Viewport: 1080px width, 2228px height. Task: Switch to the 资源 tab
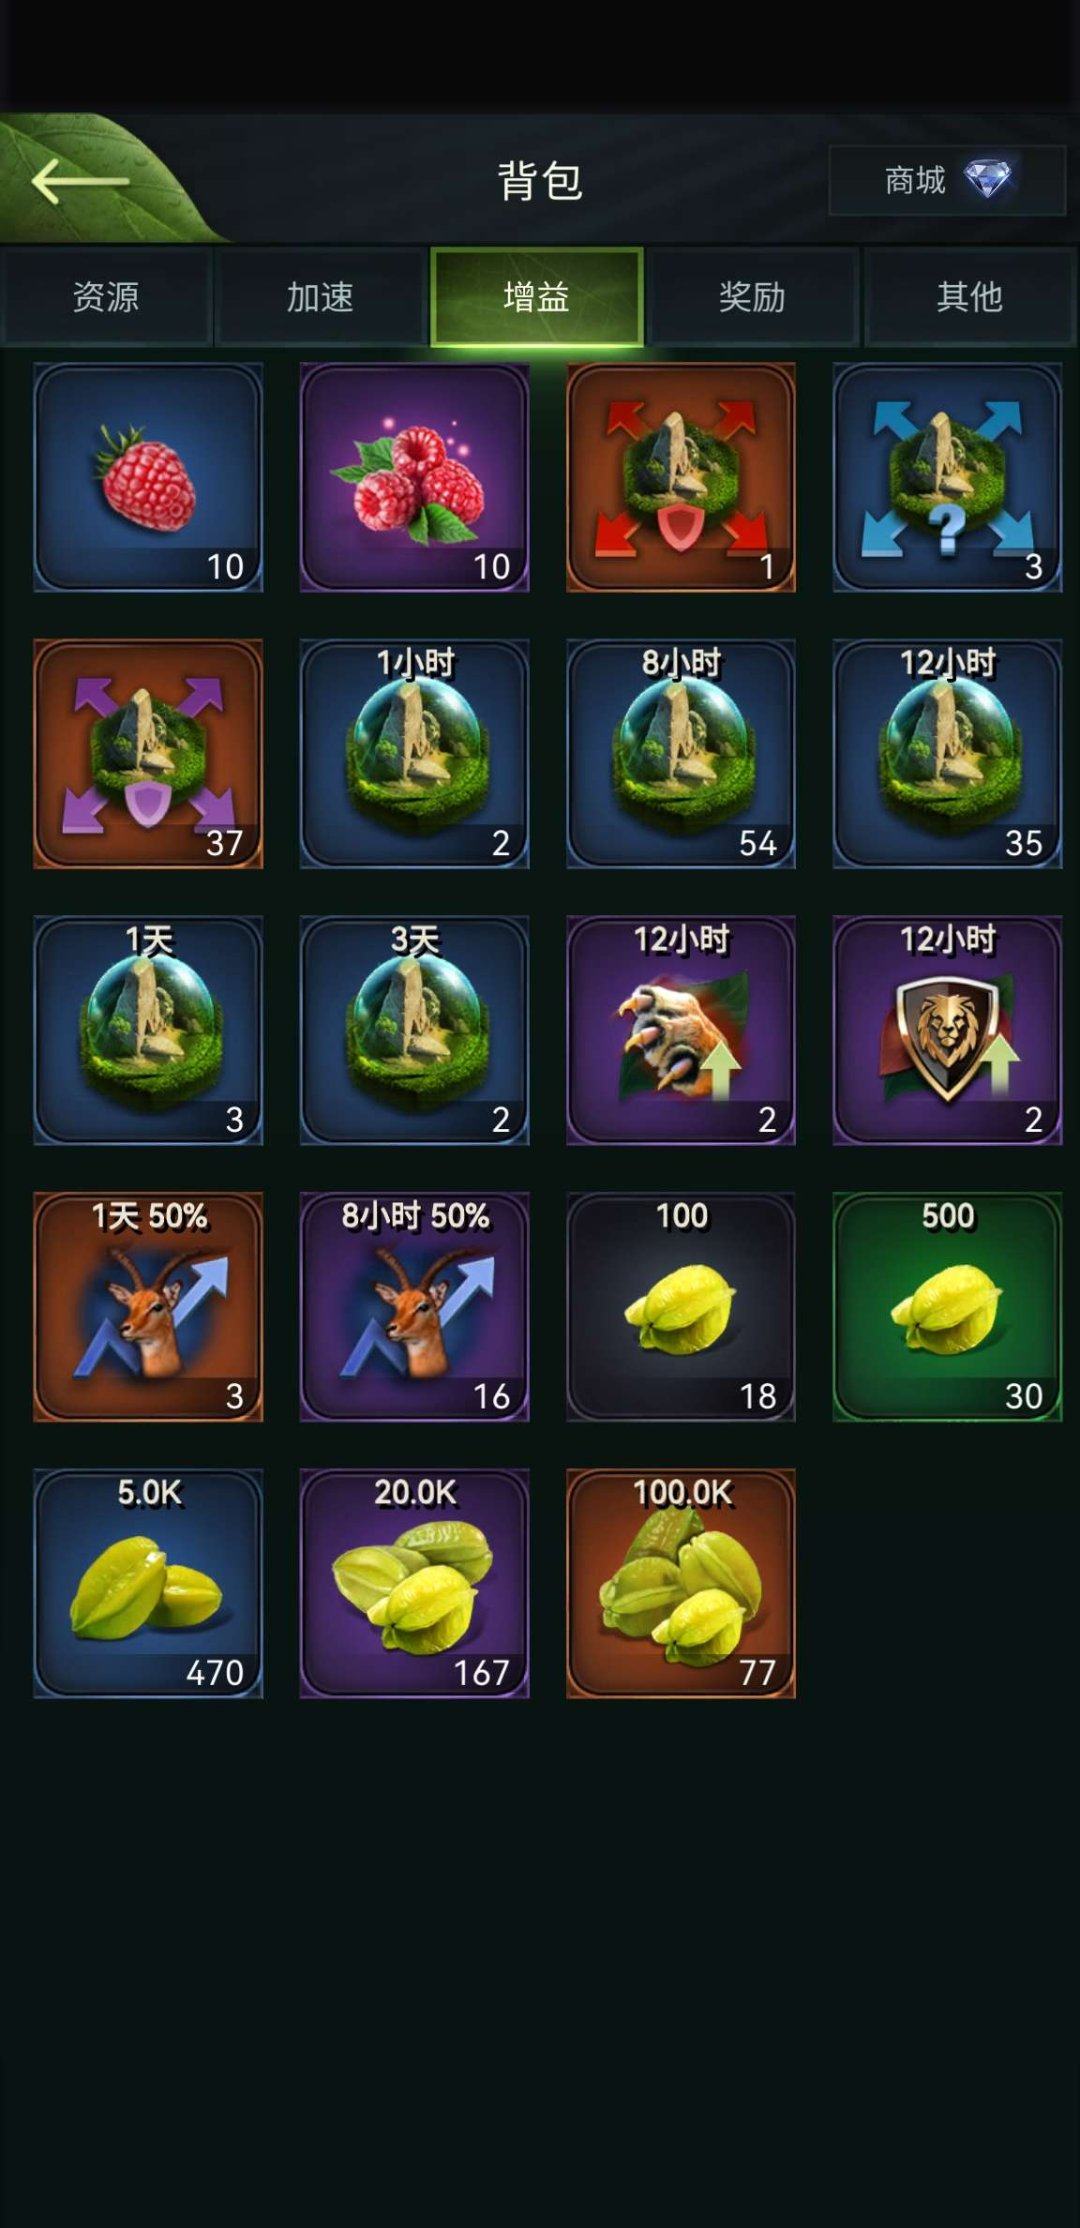(x=106, y=297)
